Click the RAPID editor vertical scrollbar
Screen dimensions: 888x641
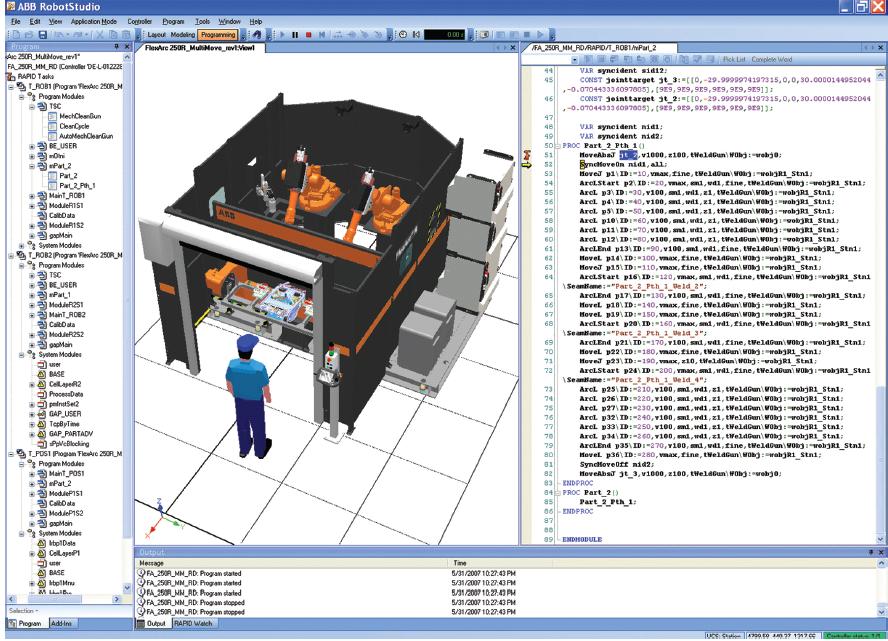[881, 306]
